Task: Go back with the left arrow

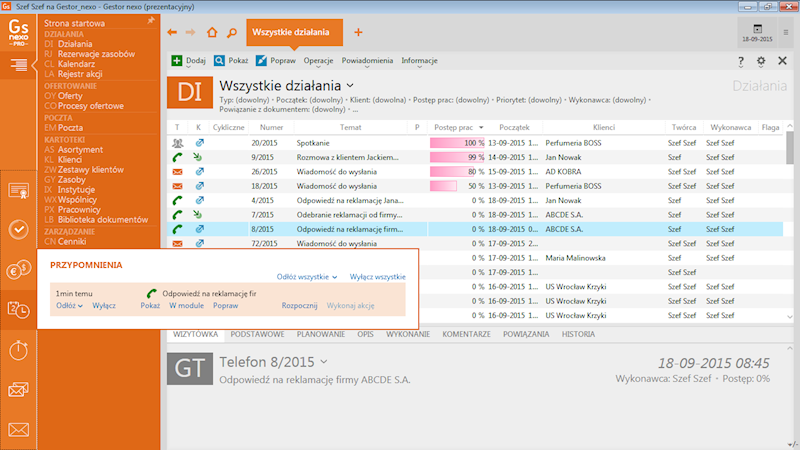Action: (172, 32)
